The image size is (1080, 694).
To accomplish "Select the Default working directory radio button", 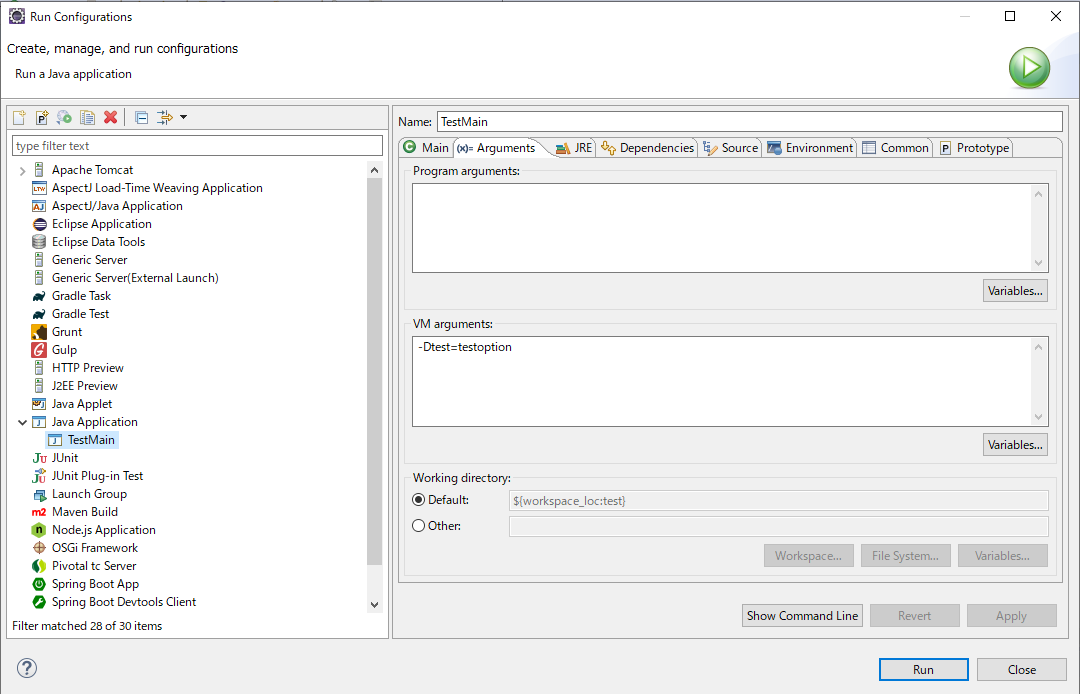I will point(419,500).
